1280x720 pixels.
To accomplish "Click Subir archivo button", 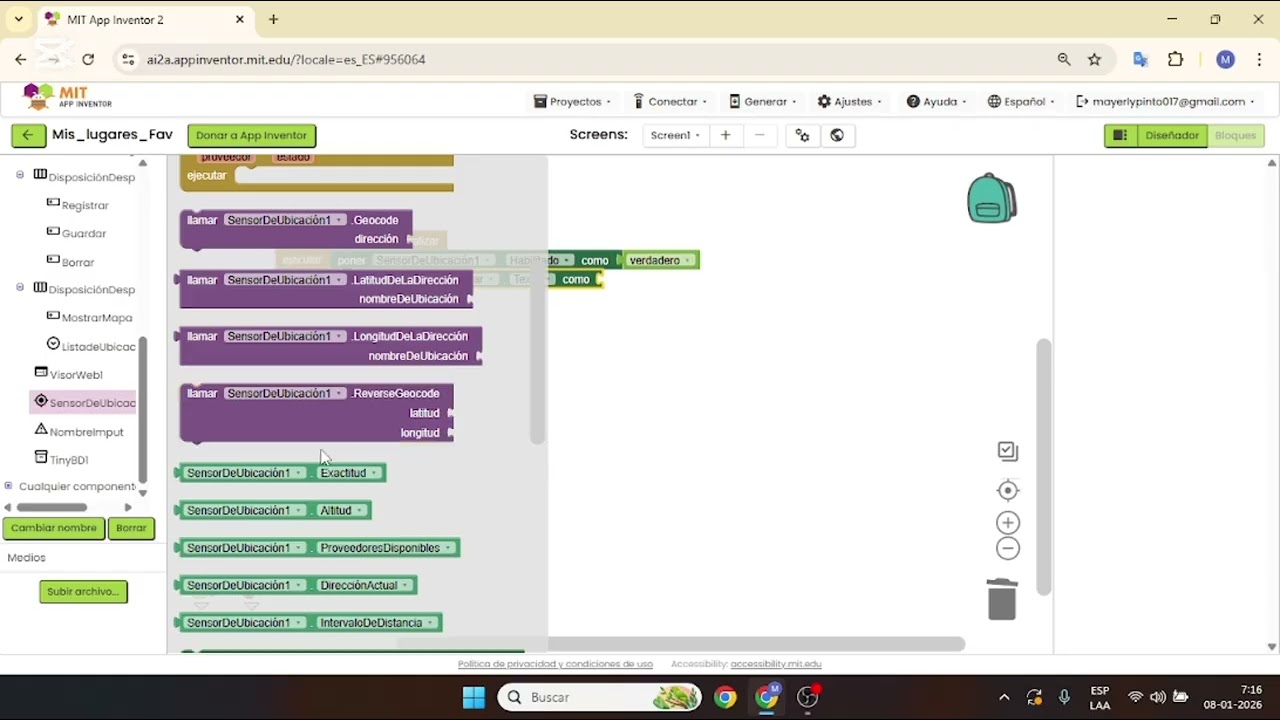I will click(x=83, y=591).
